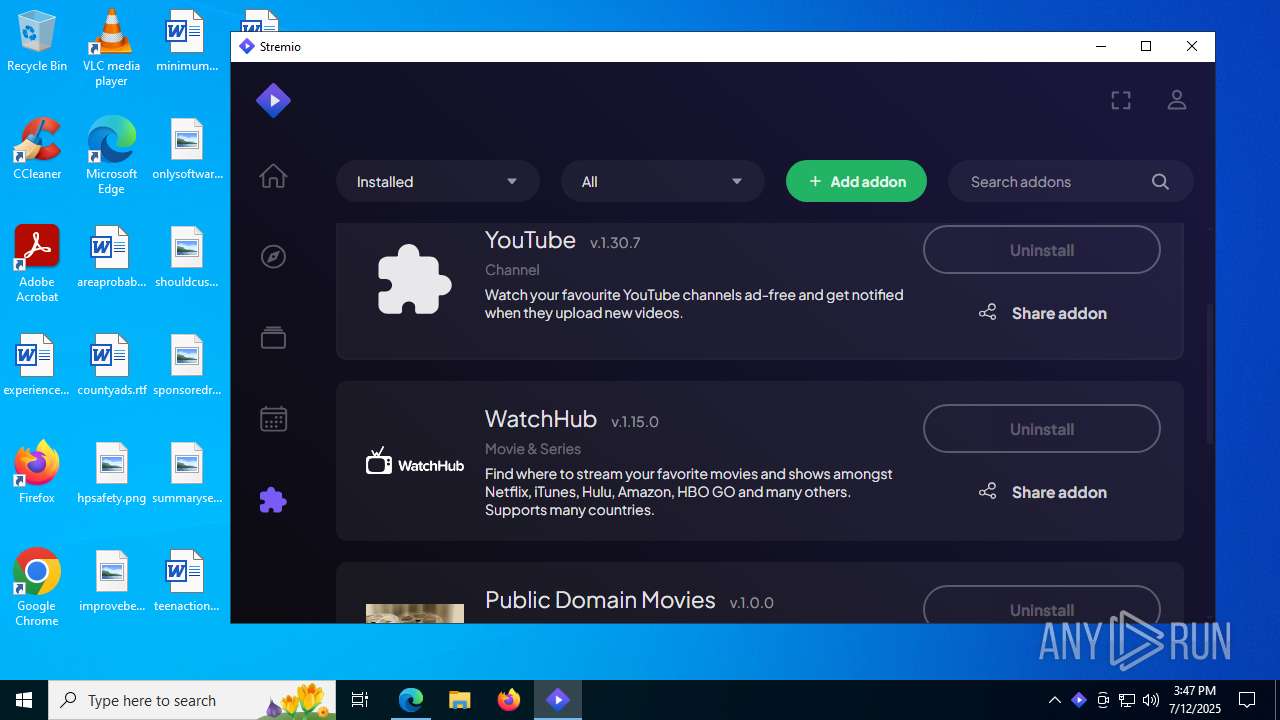Open Recycle Bin desktop icon

(37, 41)
